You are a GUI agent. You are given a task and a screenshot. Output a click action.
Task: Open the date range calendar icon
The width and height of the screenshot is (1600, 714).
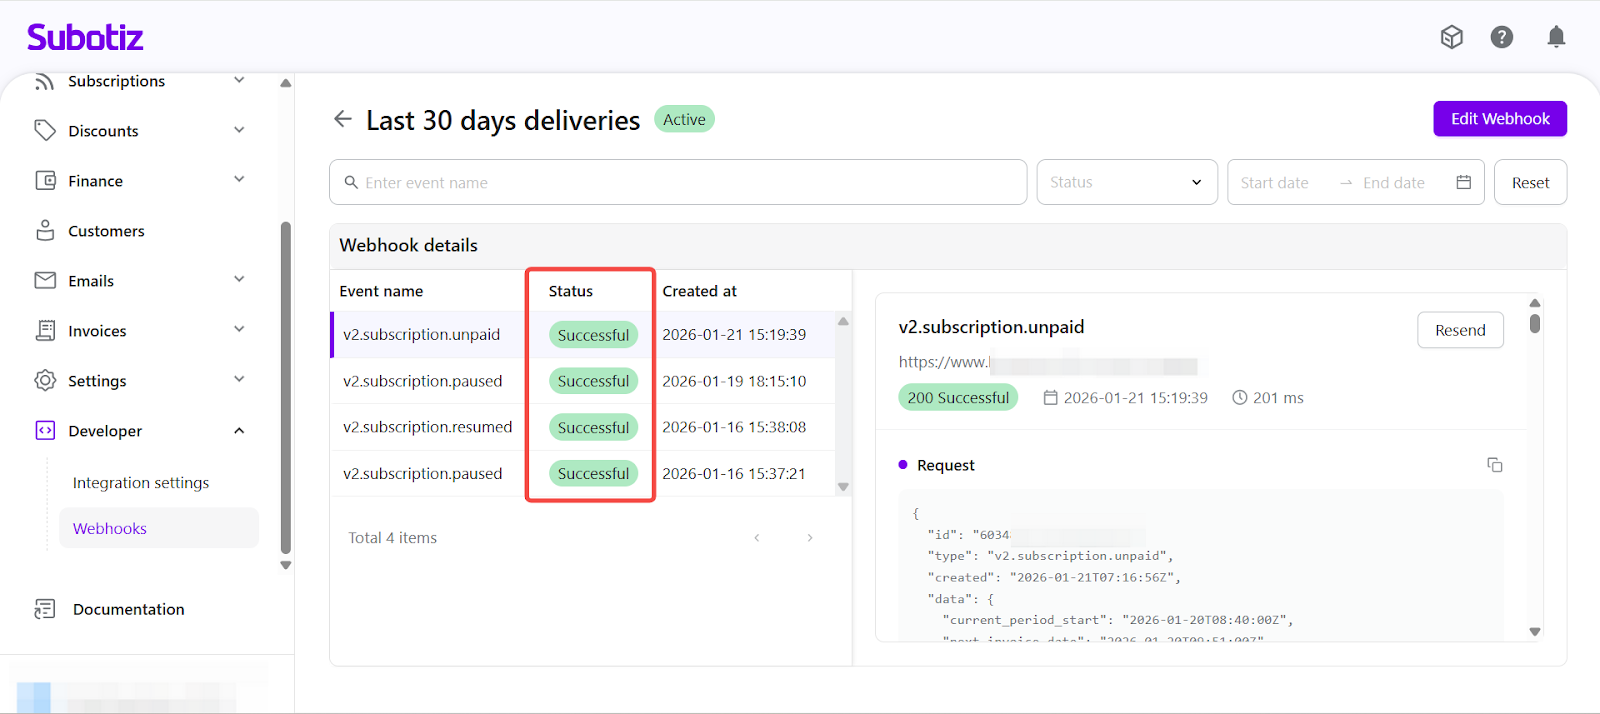[1463, 183]
